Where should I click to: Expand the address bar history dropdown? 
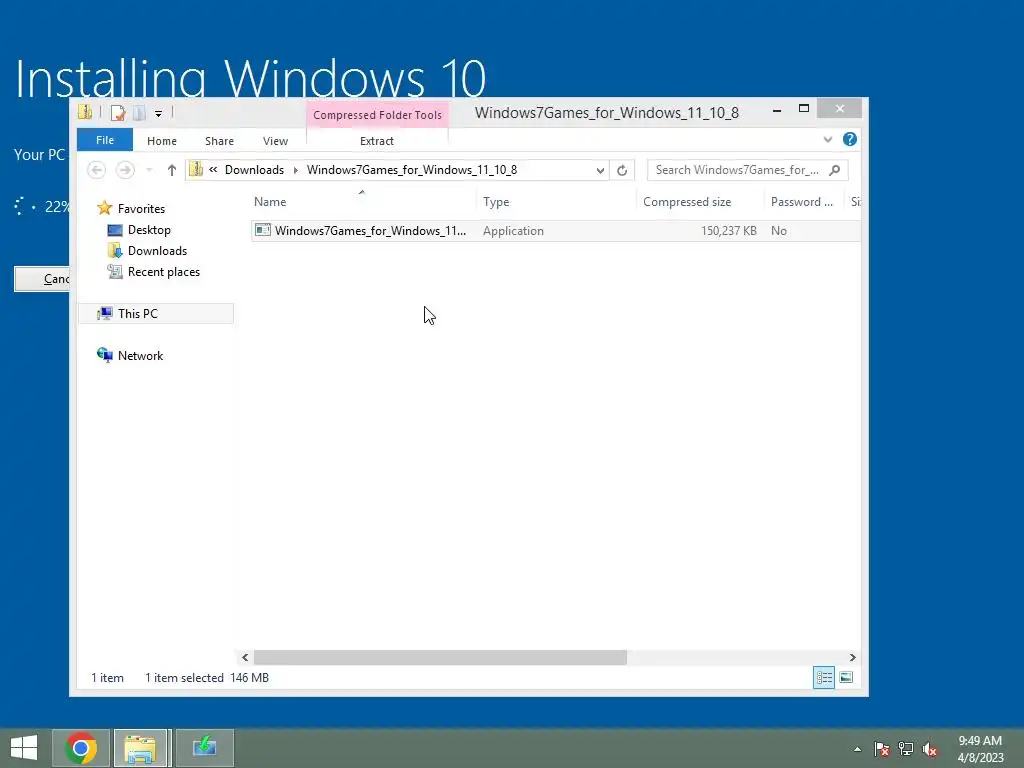tap(600, 170)
